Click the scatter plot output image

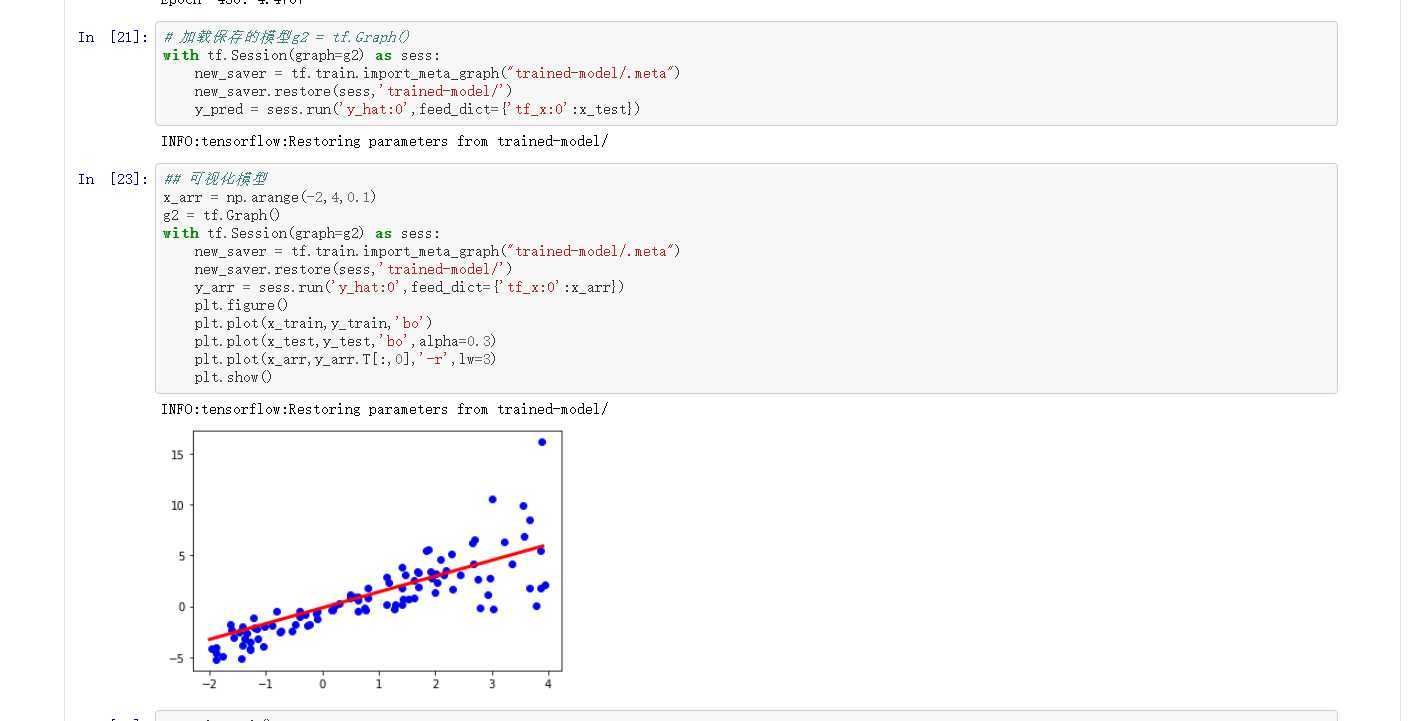377,551
